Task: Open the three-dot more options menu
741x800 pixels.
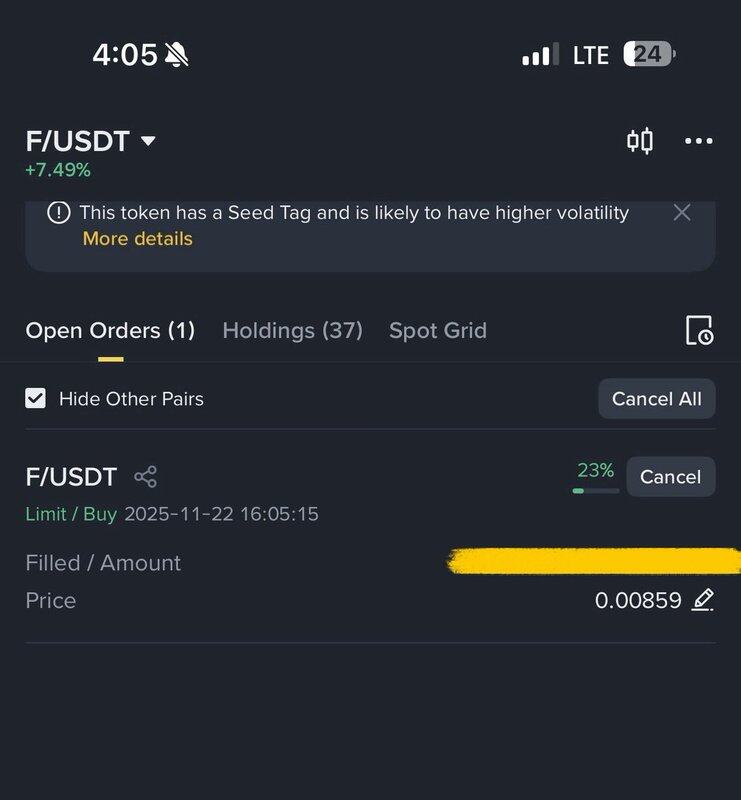Action: tap(698, 141)
